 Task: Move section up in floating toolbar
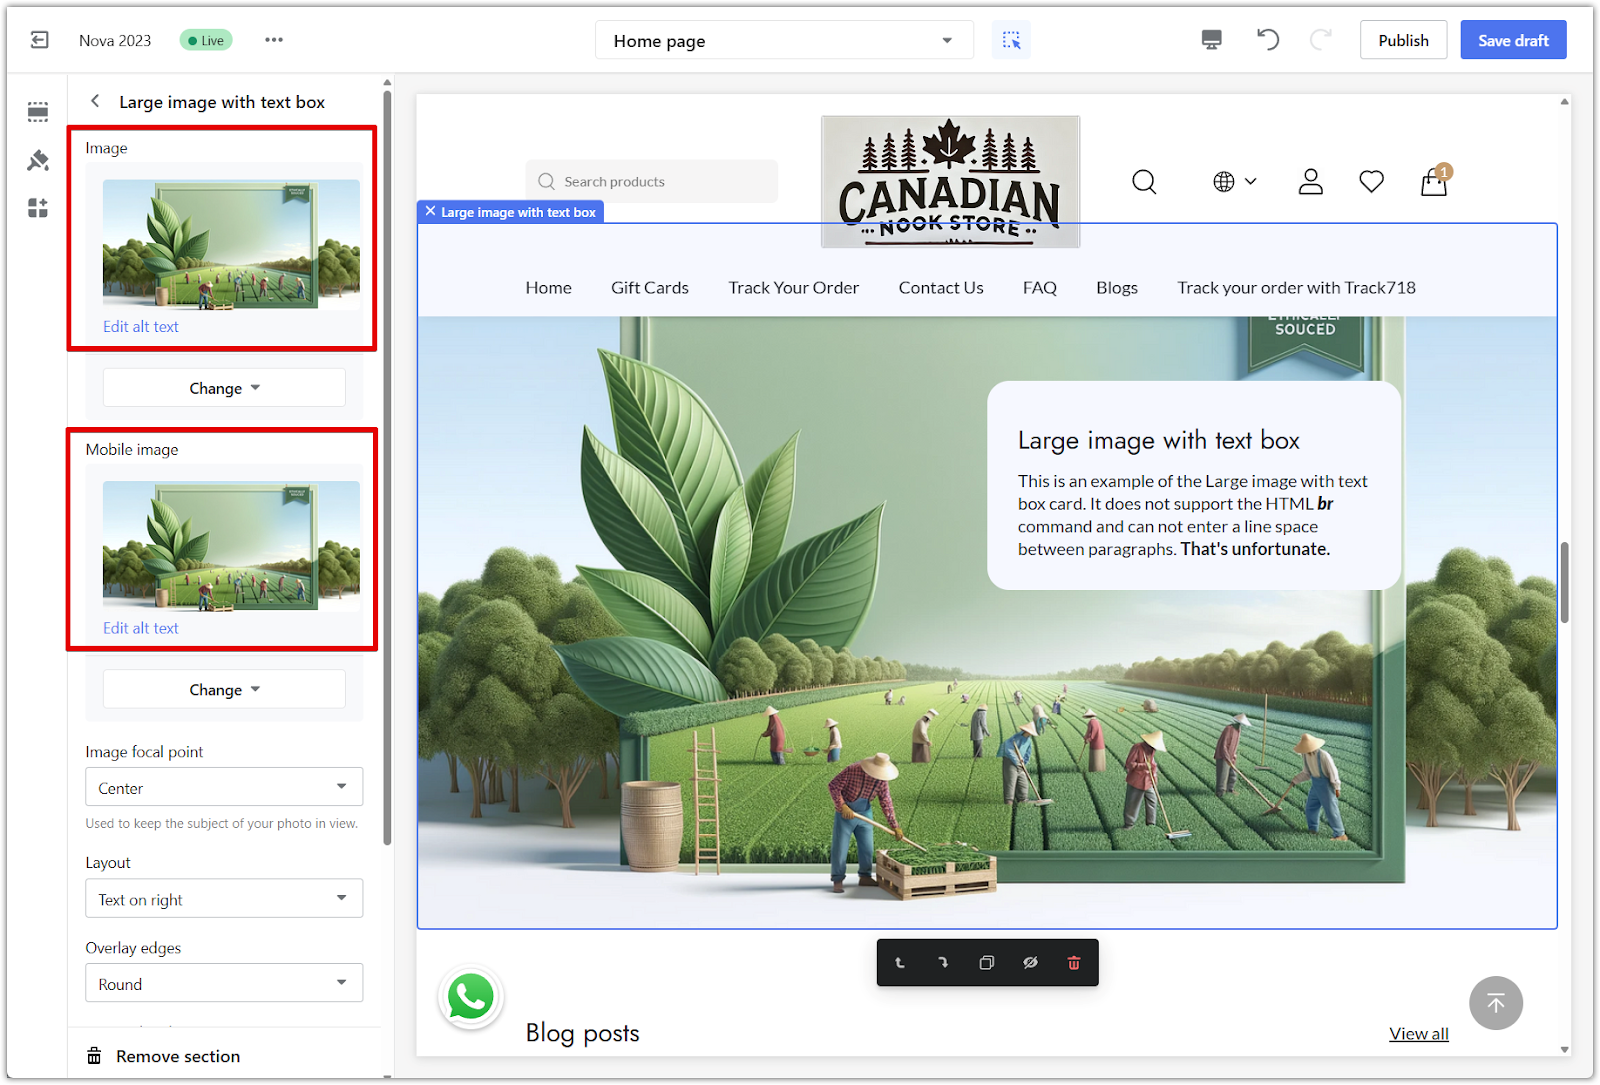900,963
